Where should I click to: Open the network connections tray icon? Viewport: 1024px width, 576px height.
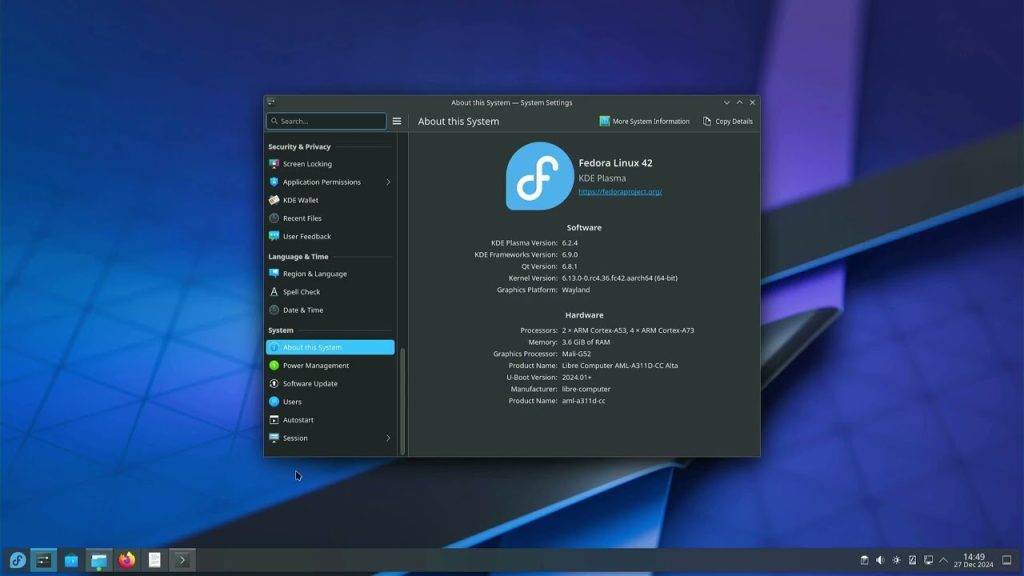click(928, 560)
